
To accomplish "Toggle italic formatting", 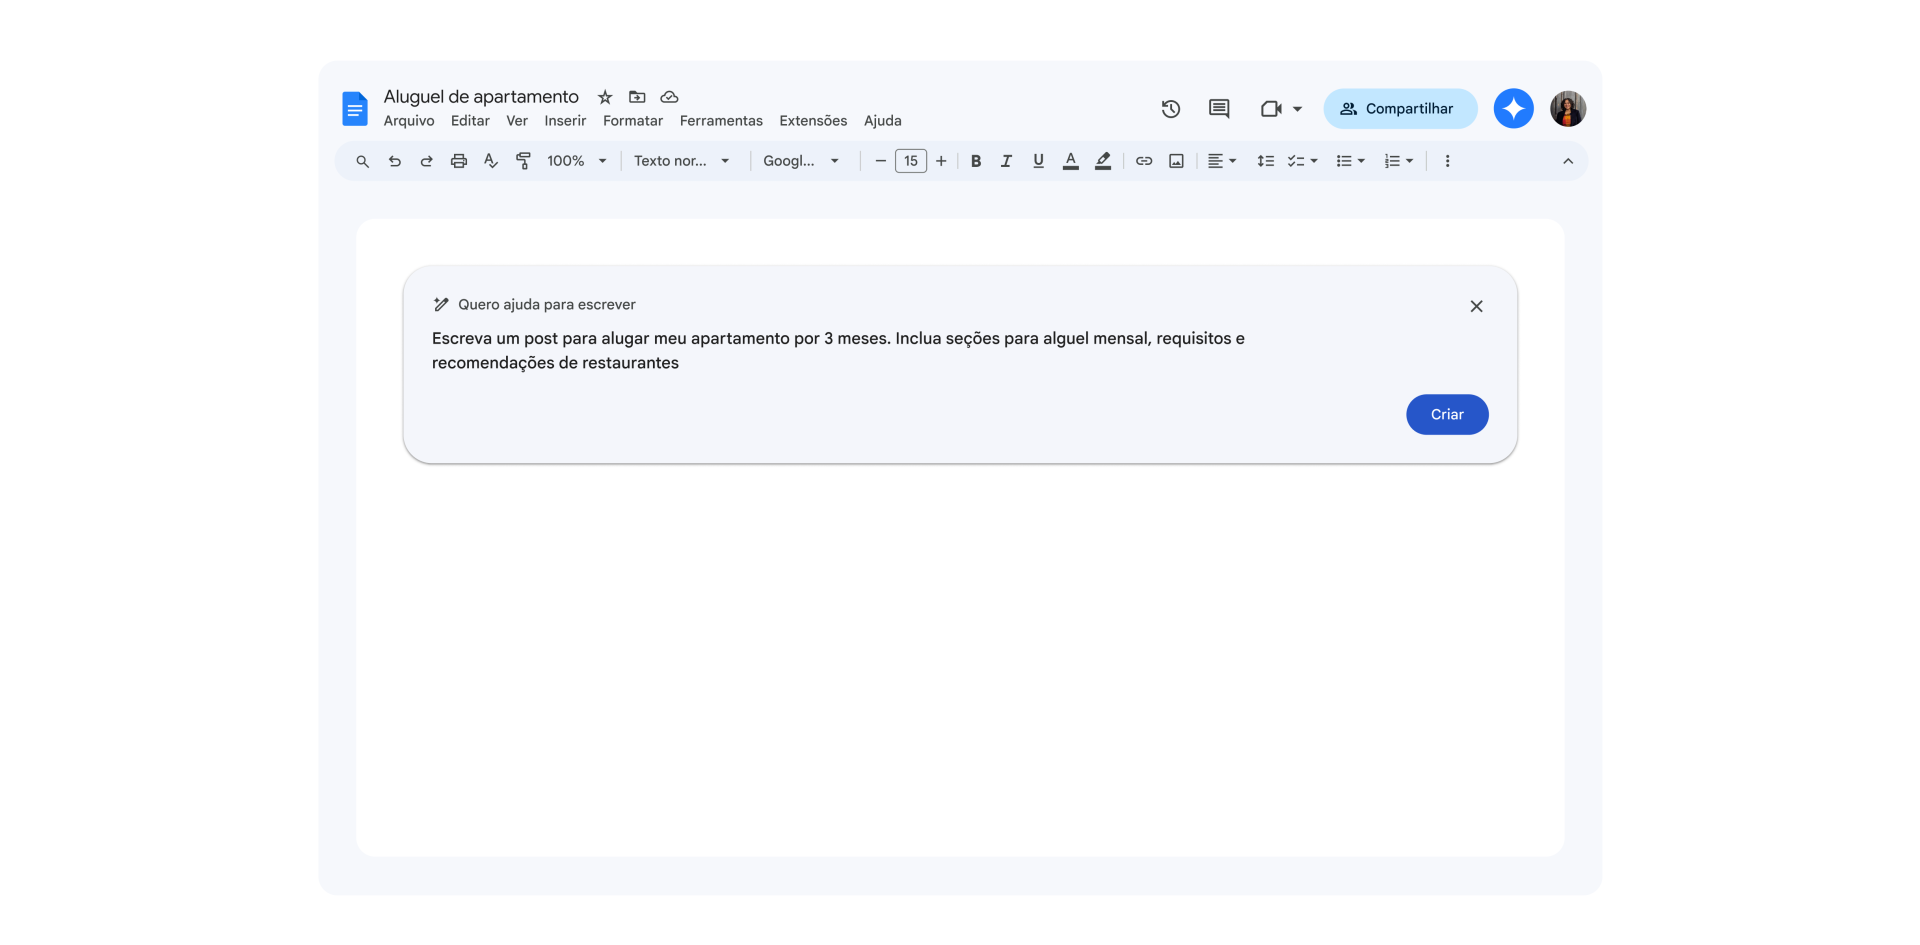I will (1007, 161).
